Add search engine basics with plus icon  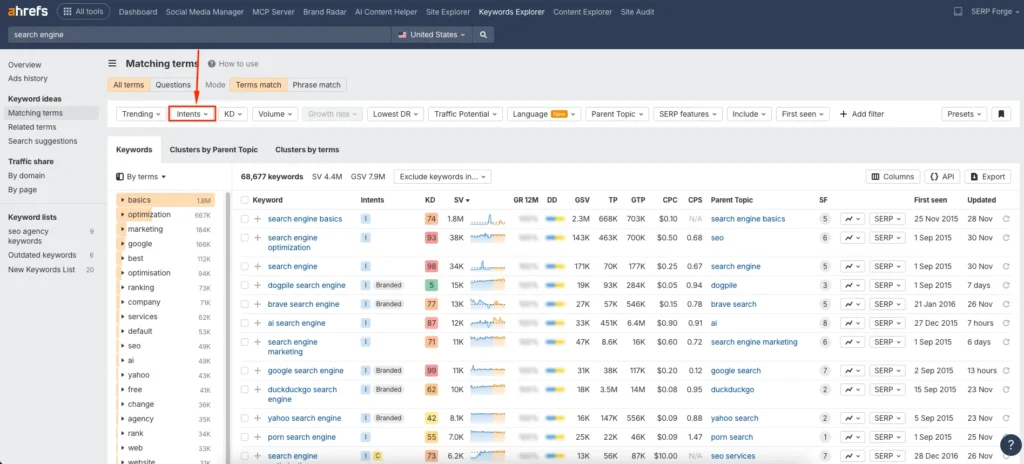point(257,219)
